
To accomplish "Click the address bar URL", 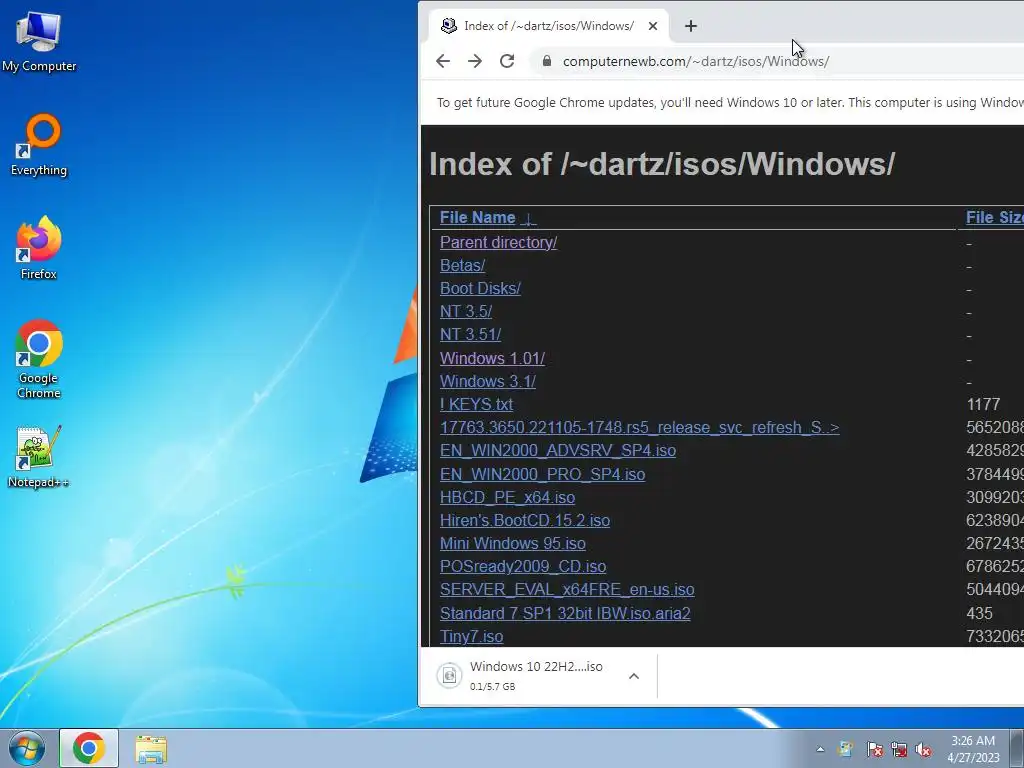I will point(696,61).
